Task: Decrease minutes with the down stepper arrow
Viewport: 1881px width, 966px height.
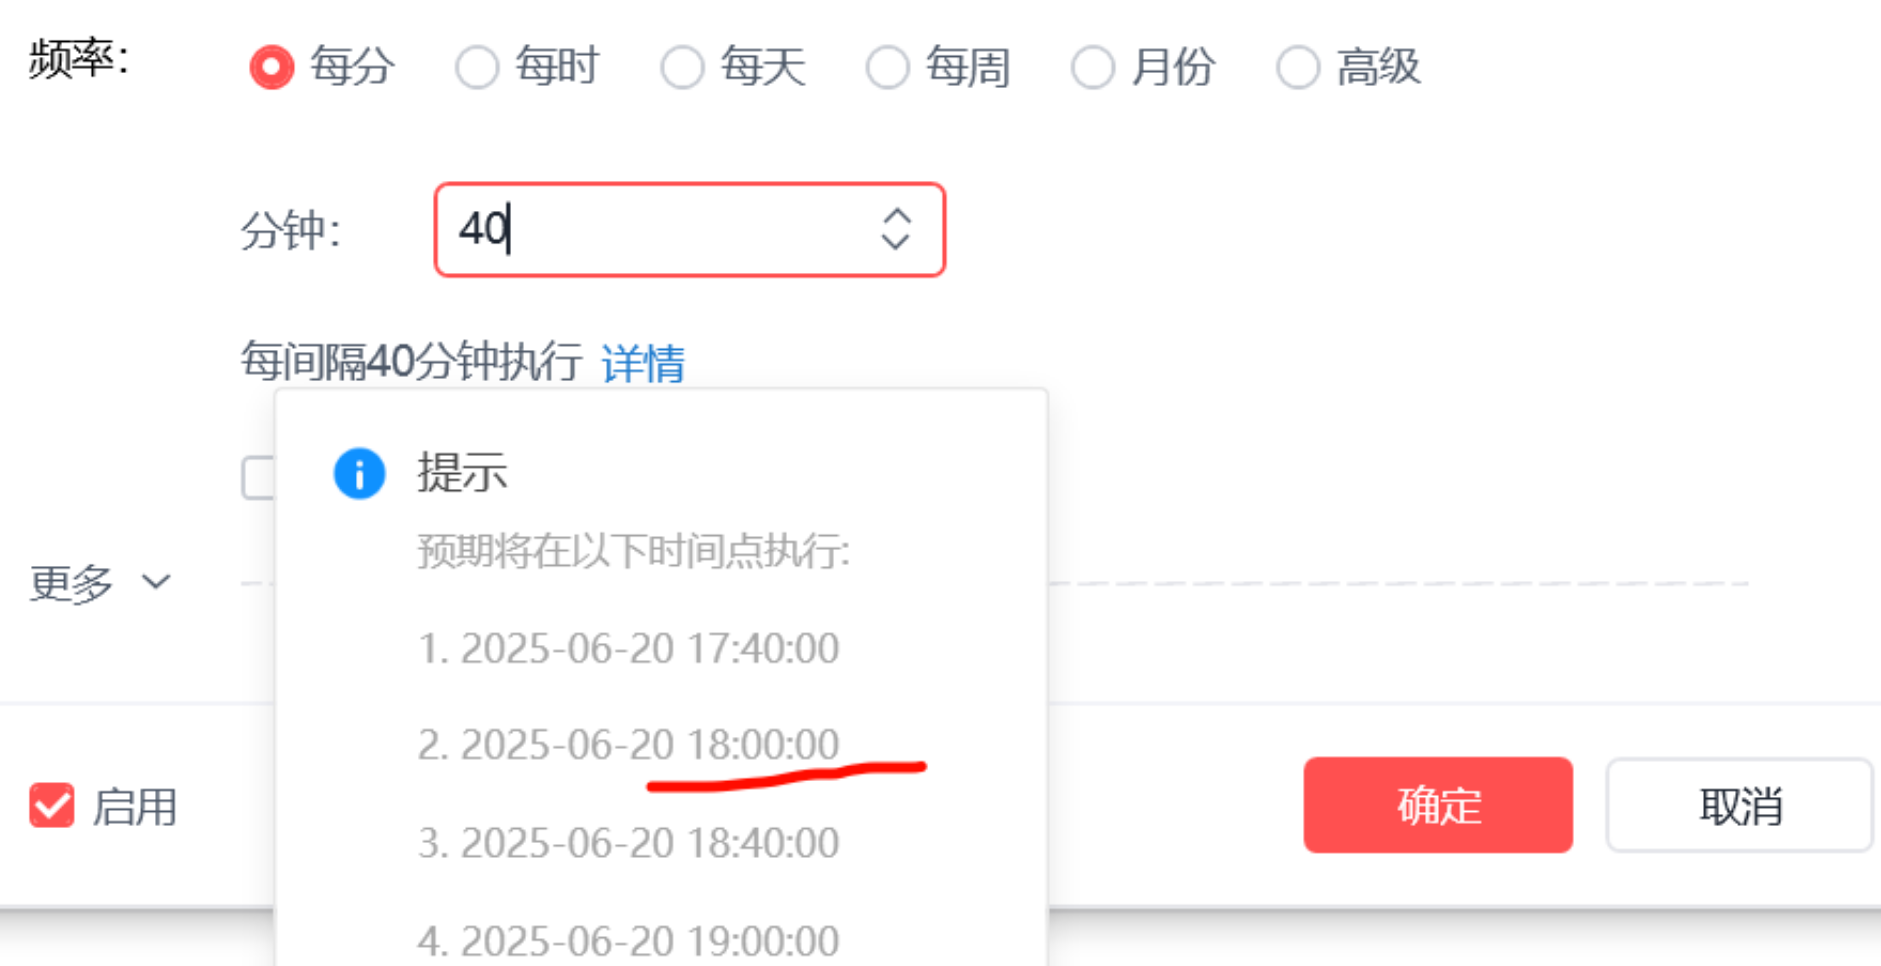Action: click(x=895, y=242)
